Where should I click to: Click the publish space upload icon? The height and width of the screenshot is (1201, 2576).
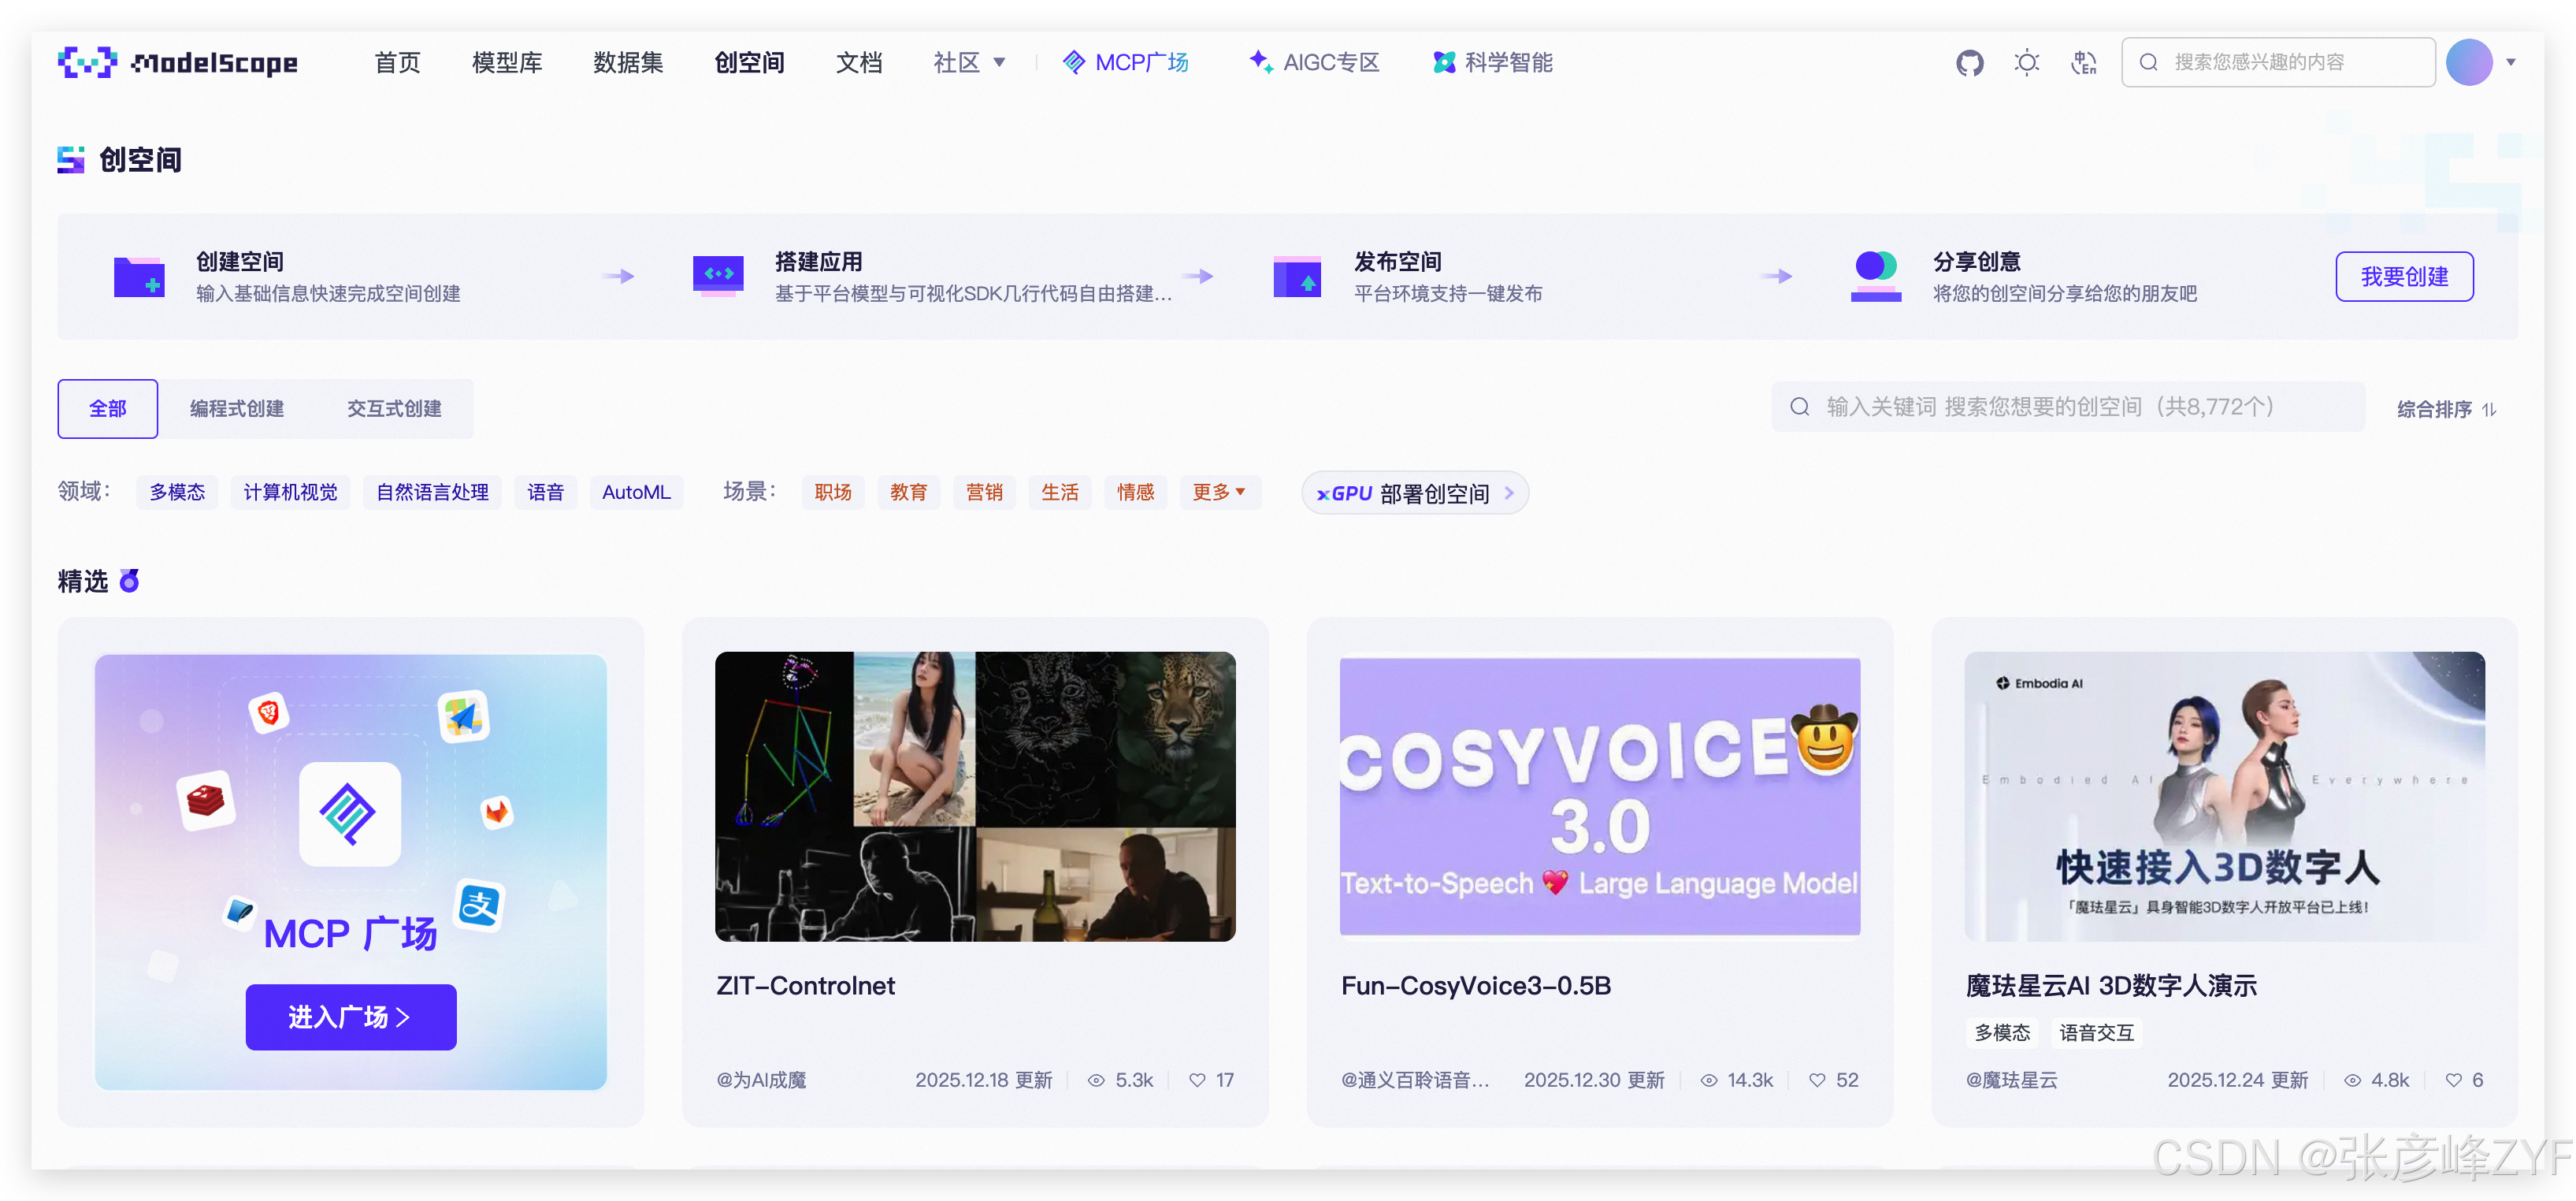coord(1297,277)
